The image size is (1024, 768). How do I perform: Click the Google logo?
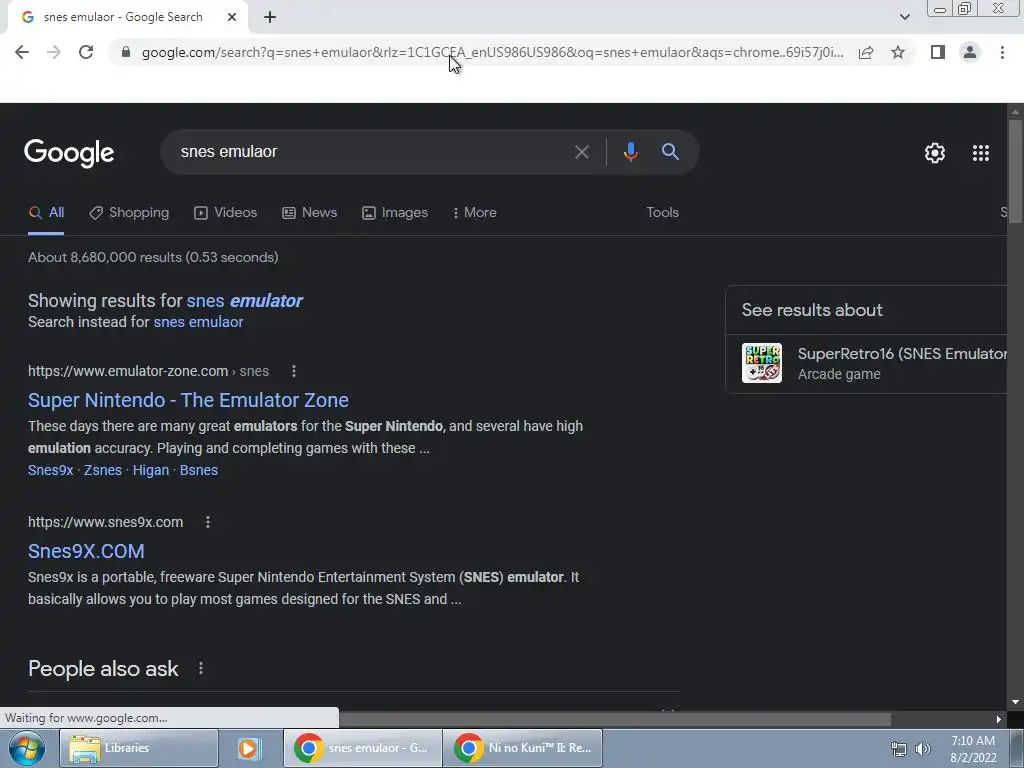69,153
